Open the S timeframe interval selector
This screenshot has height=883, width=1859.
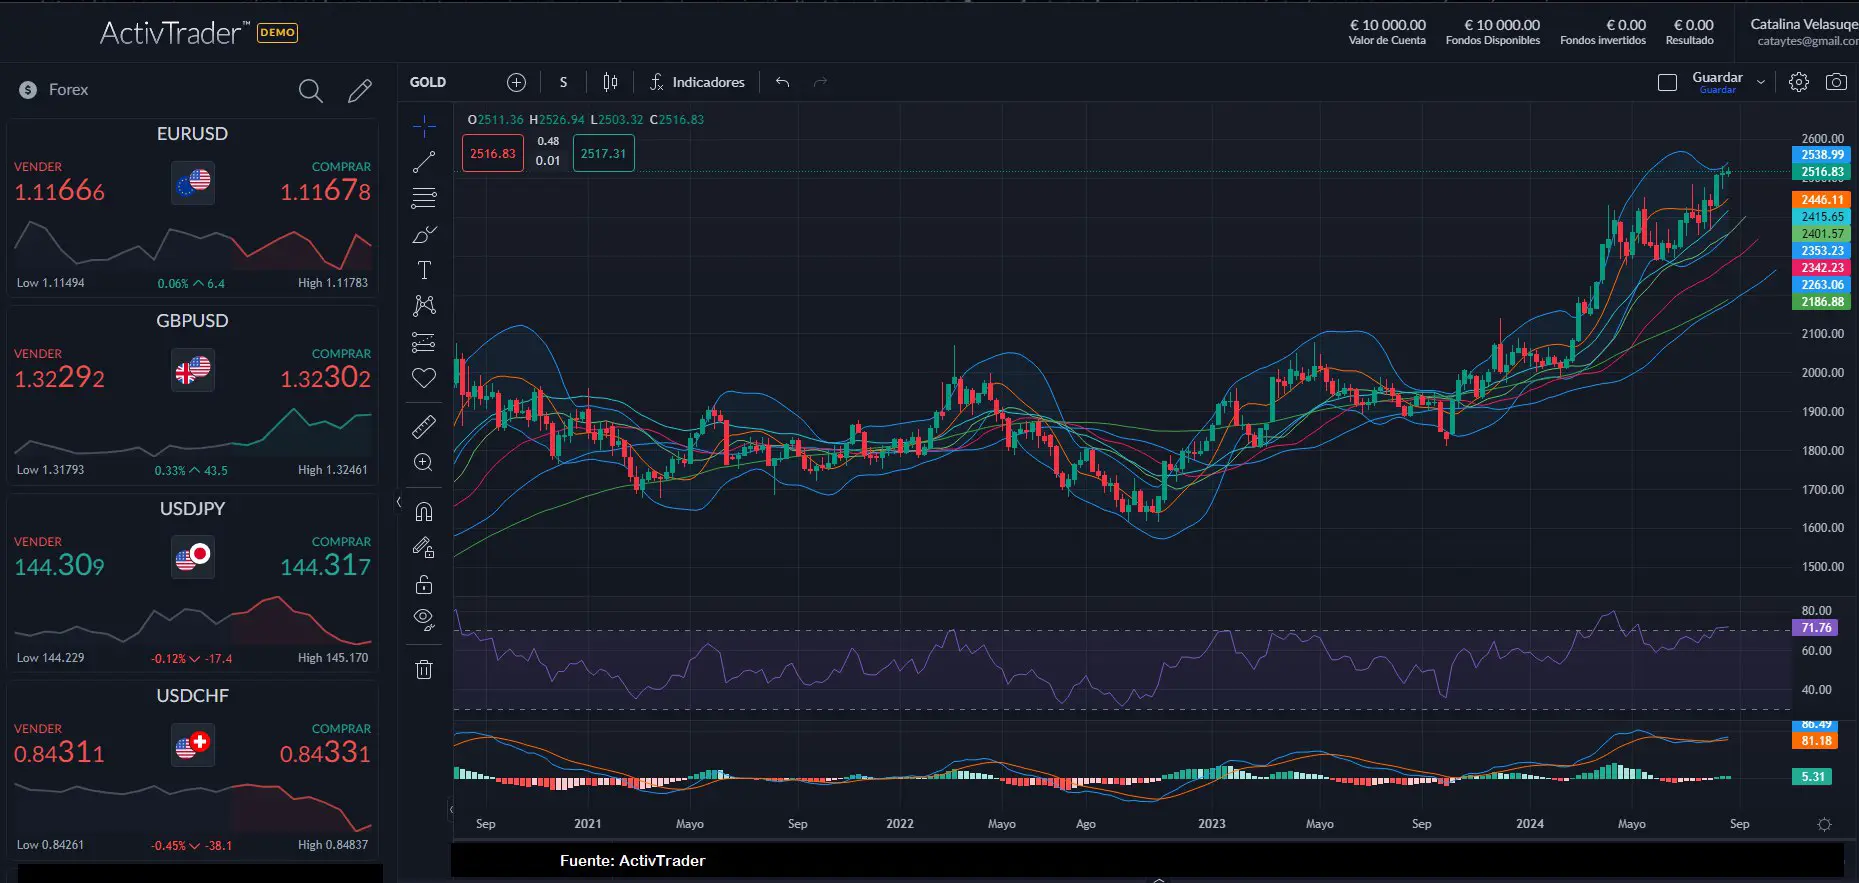click(563, 82)
